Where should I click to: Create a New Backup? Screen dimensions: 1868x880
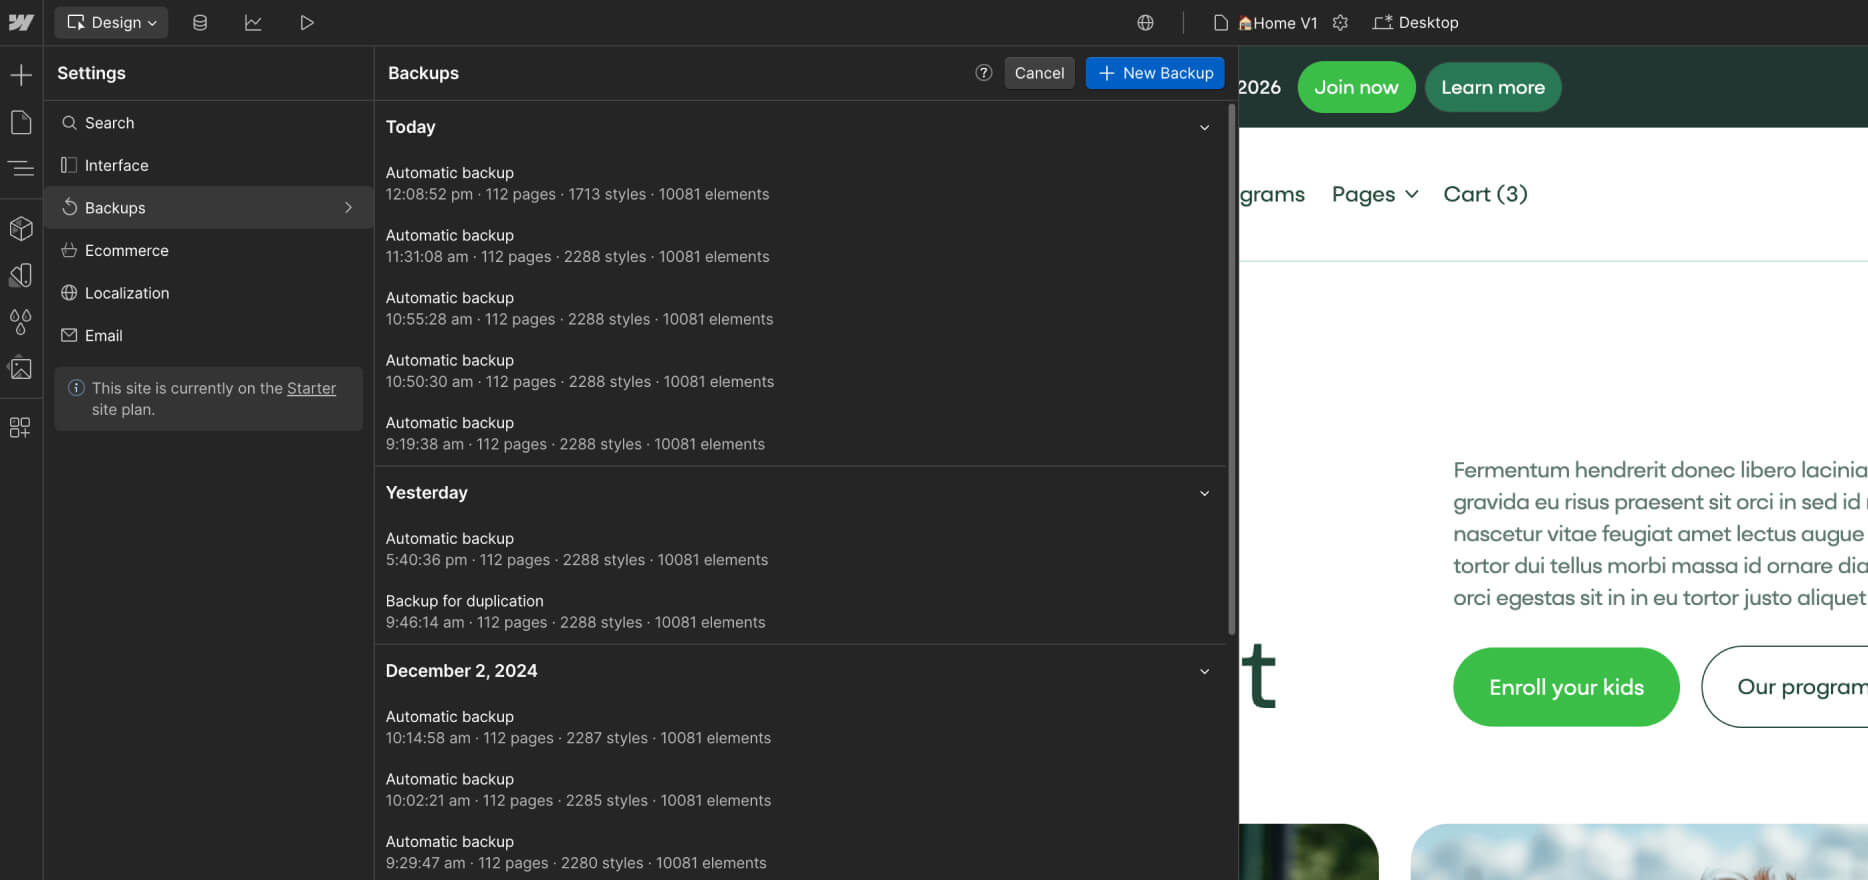point(1155,72)
